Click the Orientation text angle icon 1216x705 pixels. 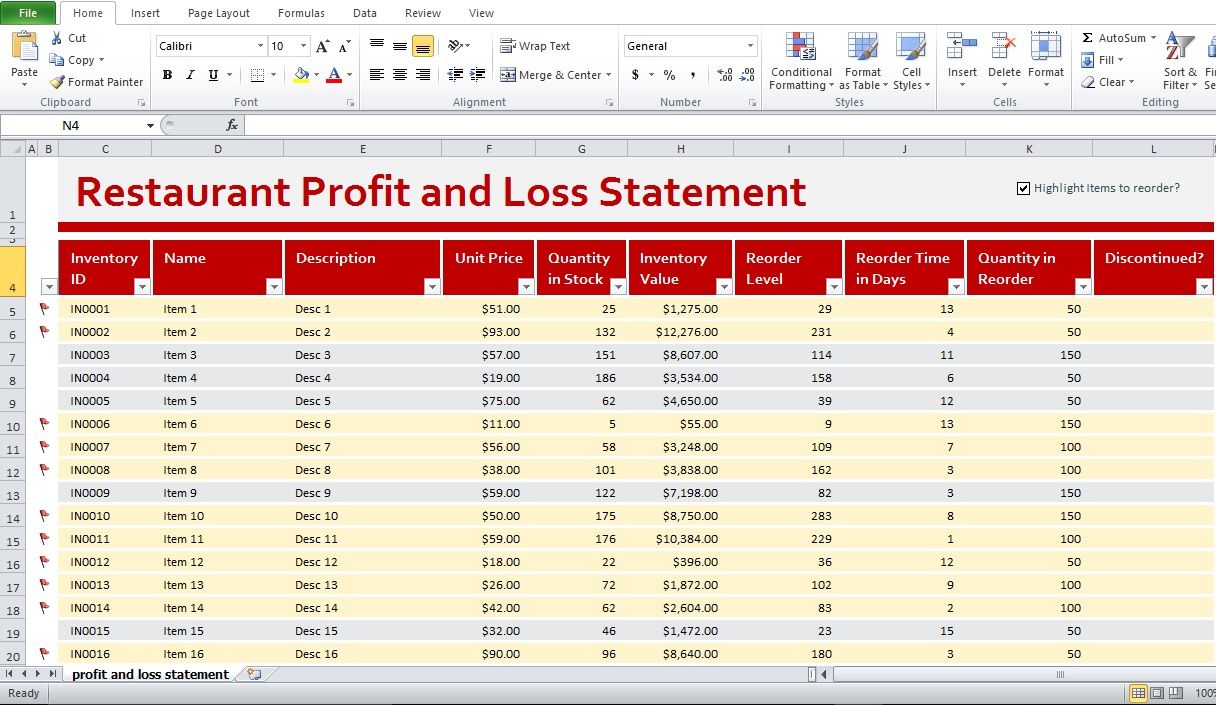click(456, 46)
